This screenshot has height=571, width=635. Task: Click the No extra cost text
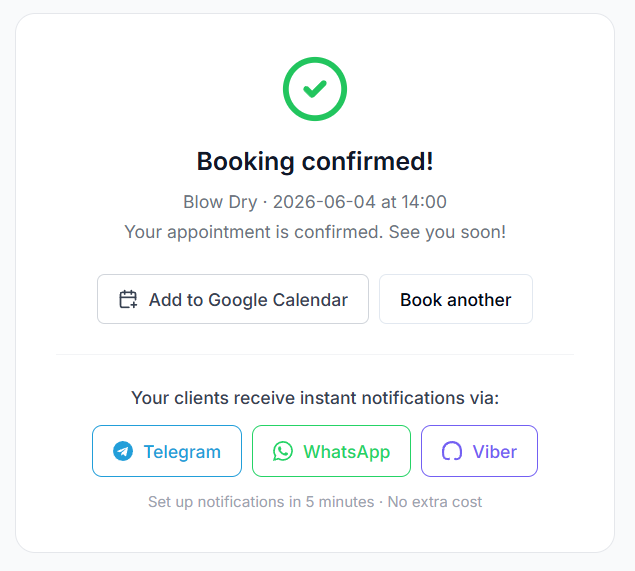click(435, 502)
